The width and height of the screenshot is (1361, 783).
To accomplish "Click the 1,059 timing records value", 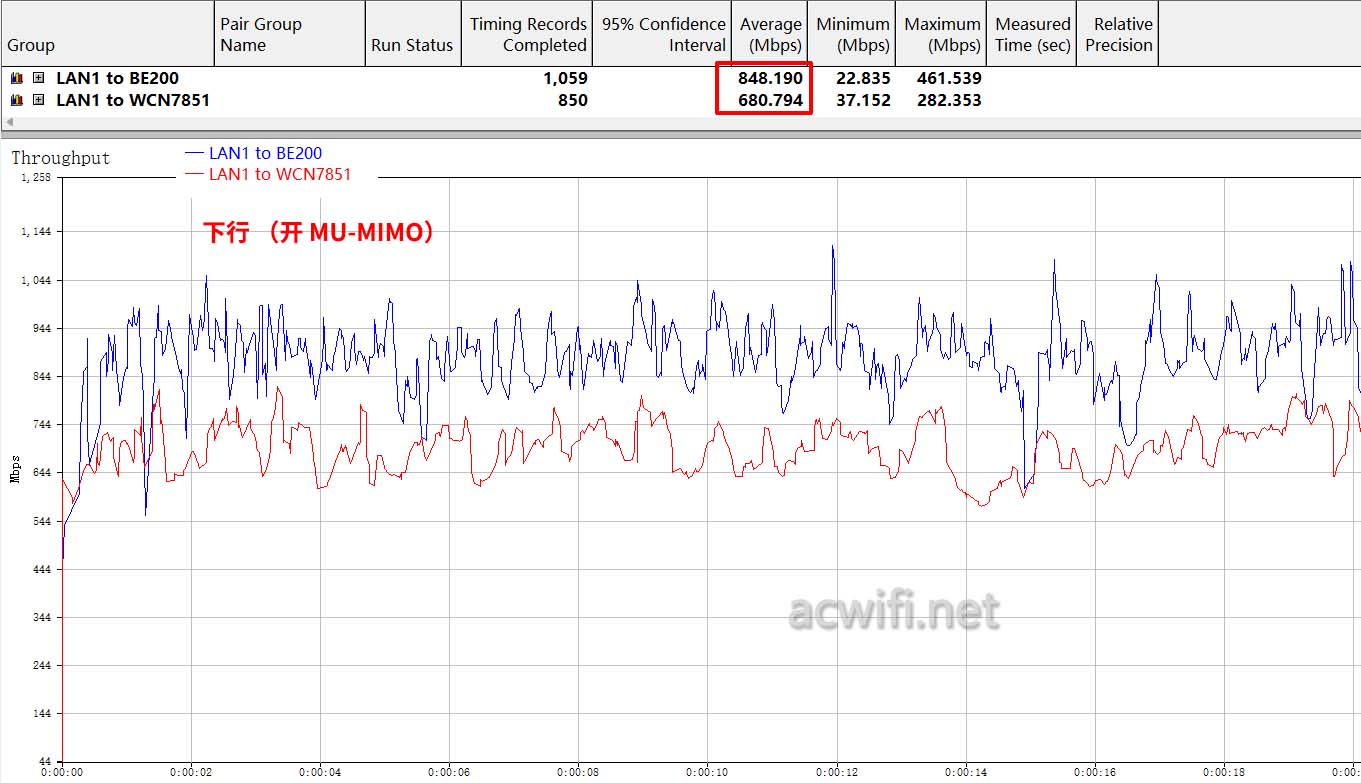I will [565, 78].
